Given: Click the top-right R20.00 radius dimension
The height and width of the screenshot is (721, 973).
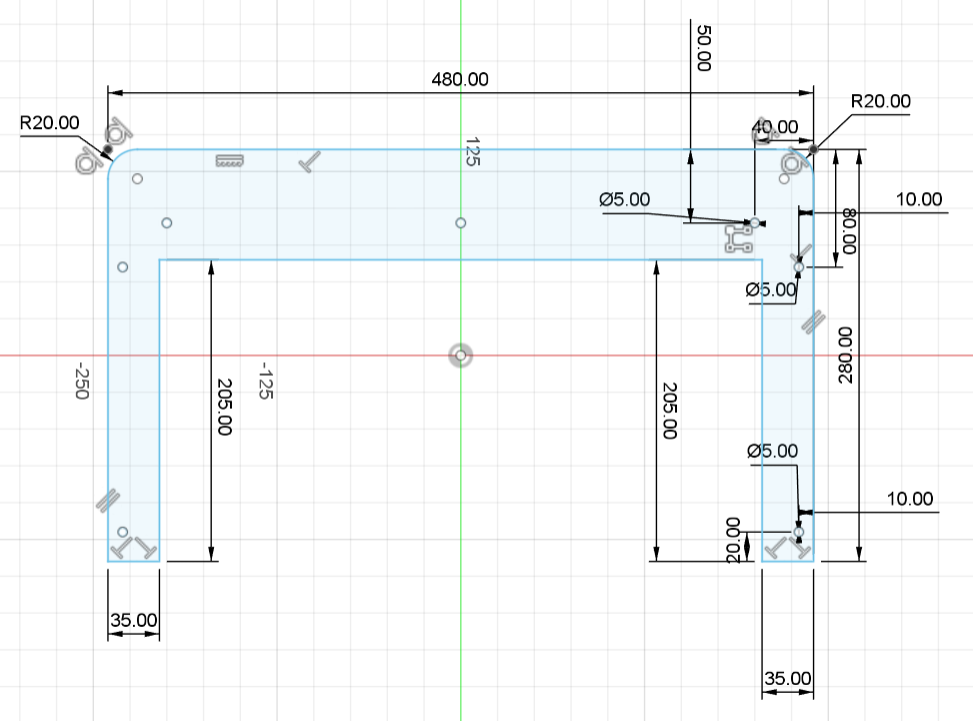Looking at the screenshot, I should 880,101.
